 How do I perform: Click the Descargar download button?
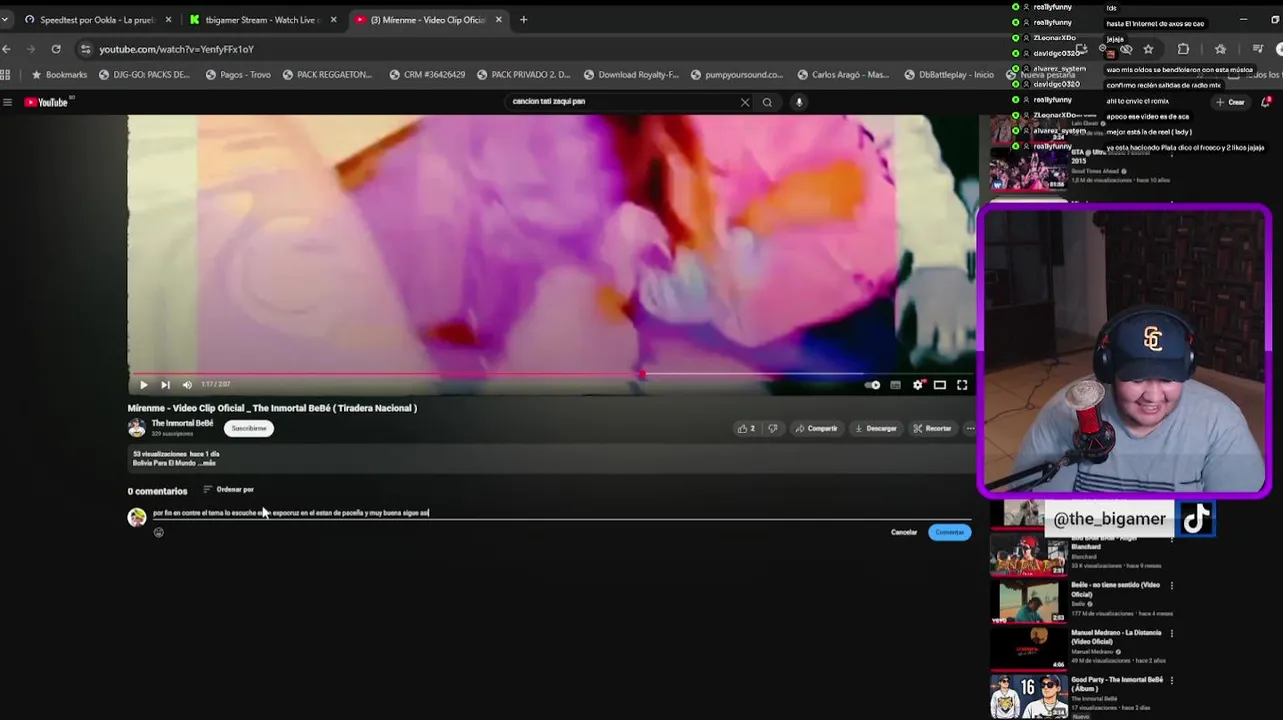[x=876, y=428]
